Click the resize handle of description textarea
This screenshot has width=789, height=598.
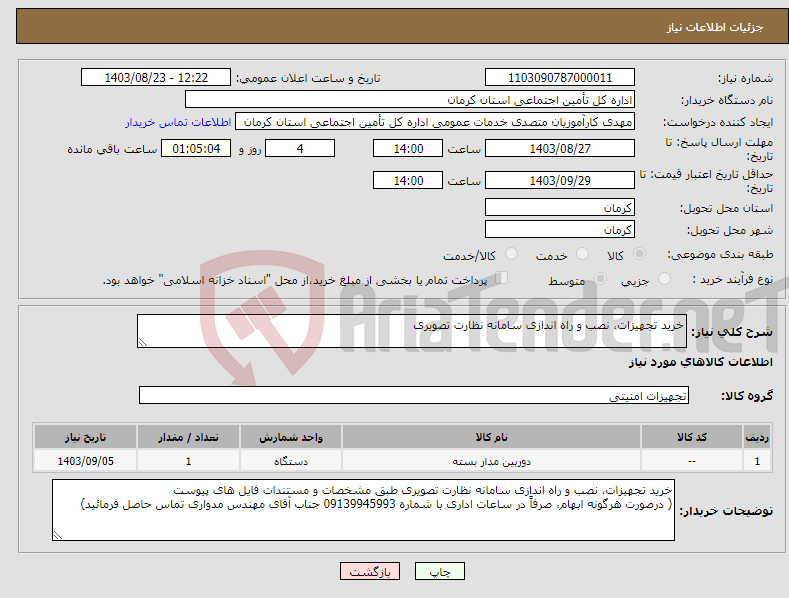coord(142,342)
